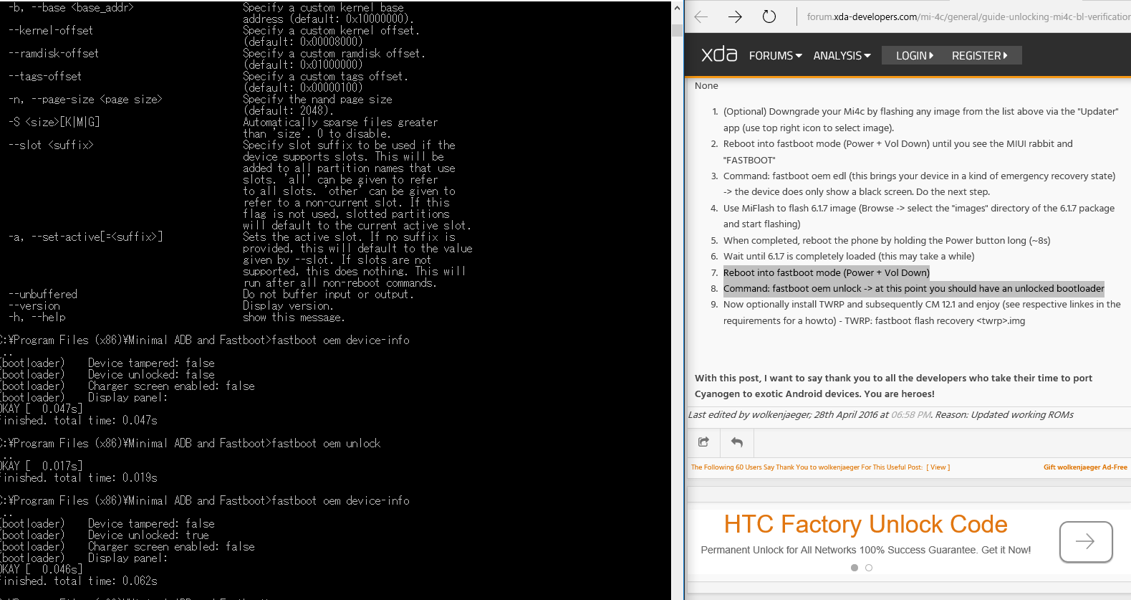
Task: Select step 7 'Reboot into fastboot mode' text
Action: coord(826,273)
